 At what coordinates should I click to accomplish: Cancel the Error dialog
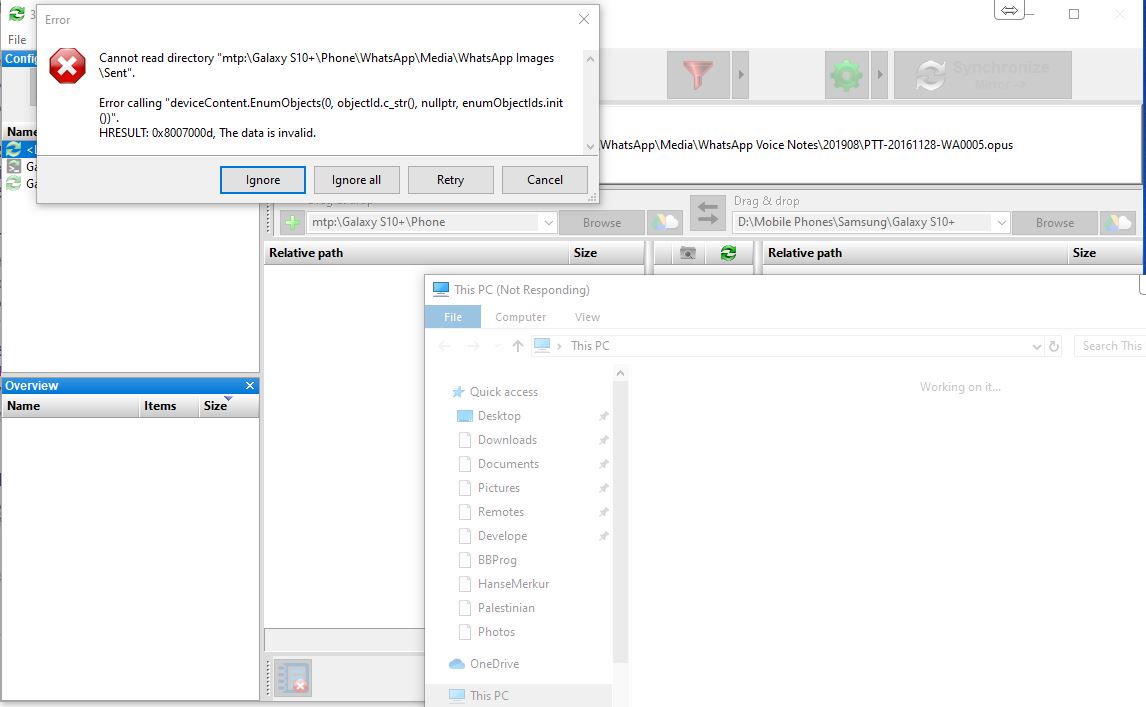[x=544, y=180]
